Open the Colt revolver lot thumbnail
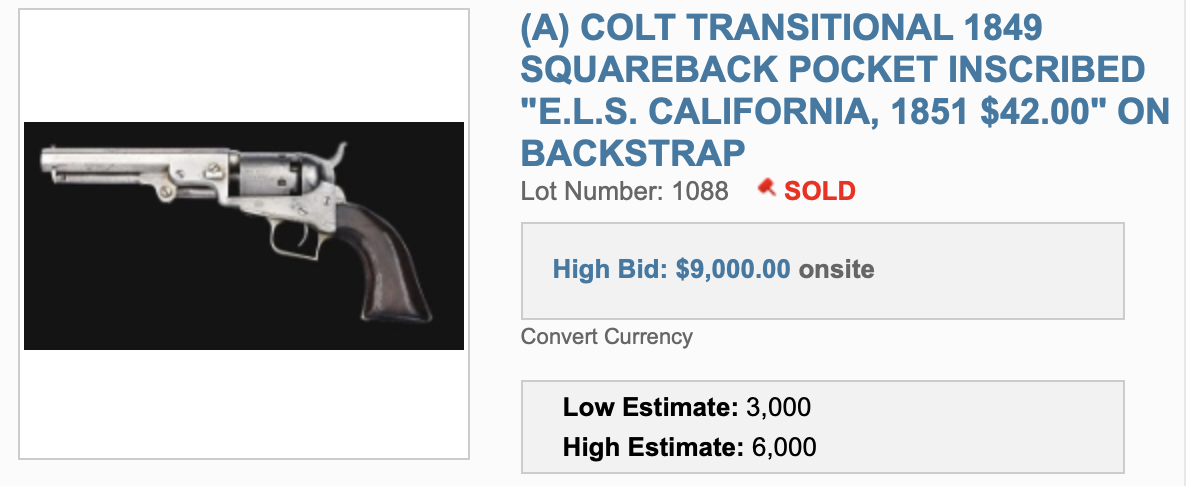 click(x=244, y=235)
